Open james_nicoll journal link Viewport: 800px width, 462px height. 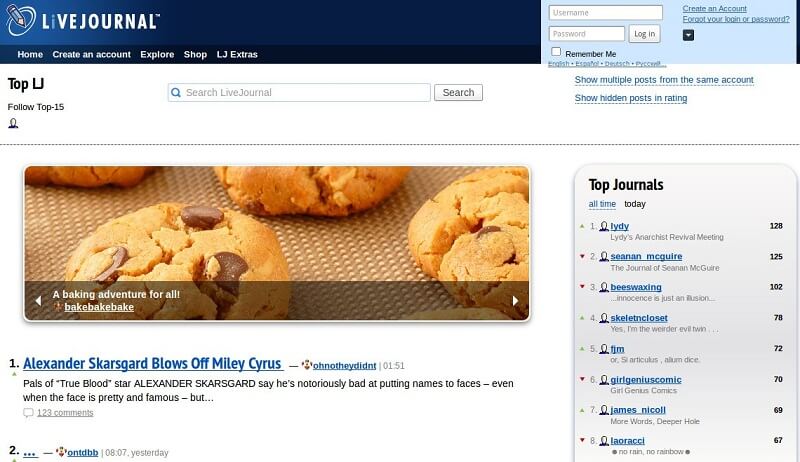[x=638, y=410]
